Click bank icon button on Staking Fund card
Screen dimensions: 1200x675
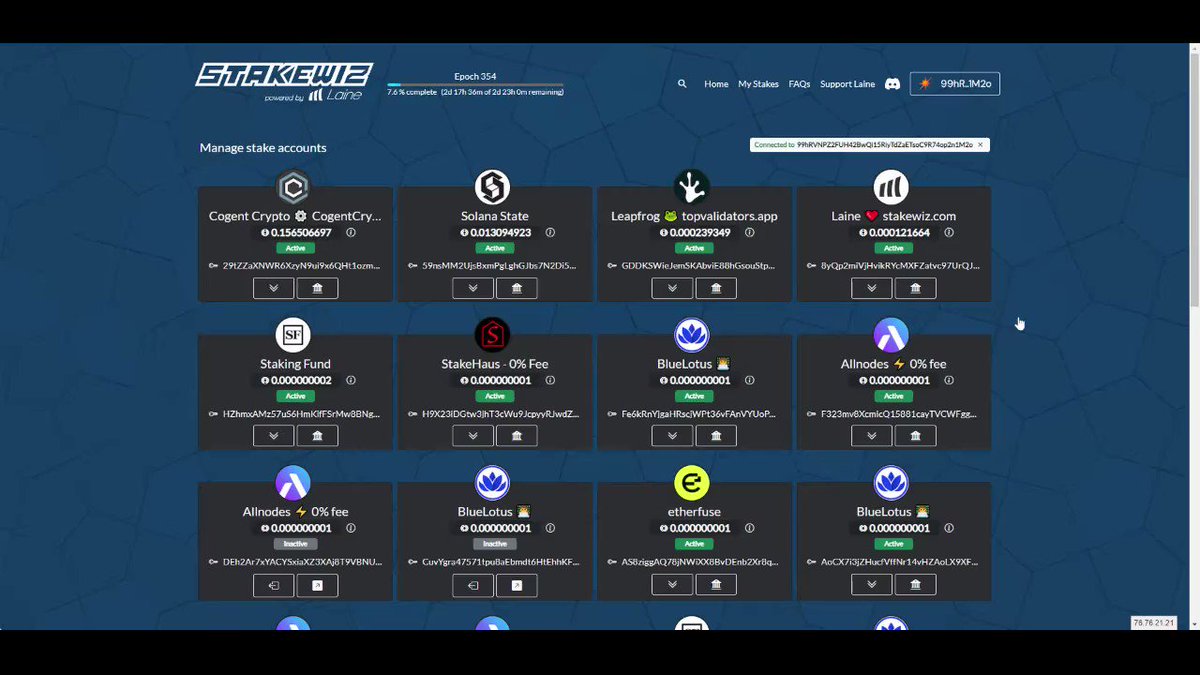[317, 436]
